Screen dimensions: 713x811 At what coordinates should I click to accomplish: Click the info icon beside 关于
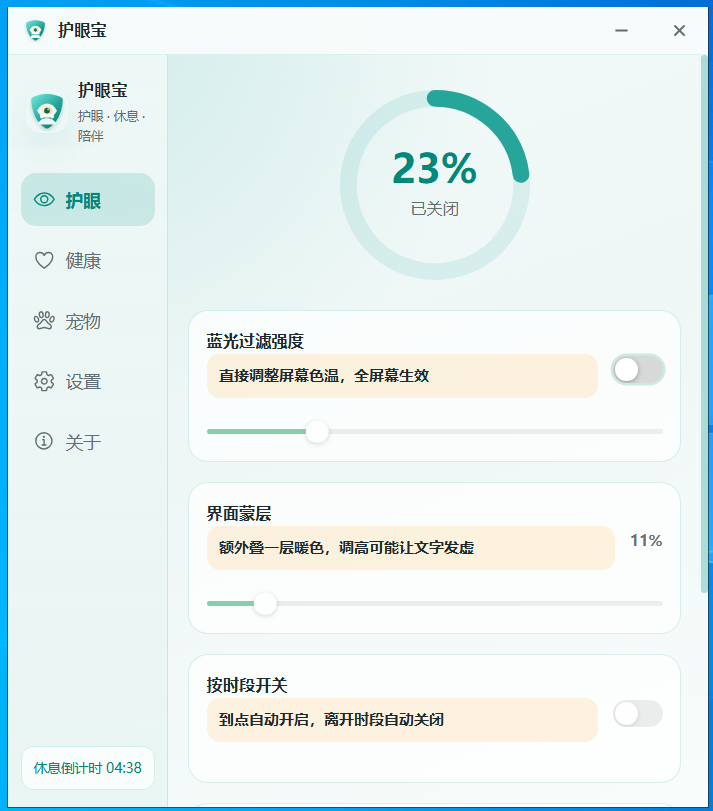point(44,441)
